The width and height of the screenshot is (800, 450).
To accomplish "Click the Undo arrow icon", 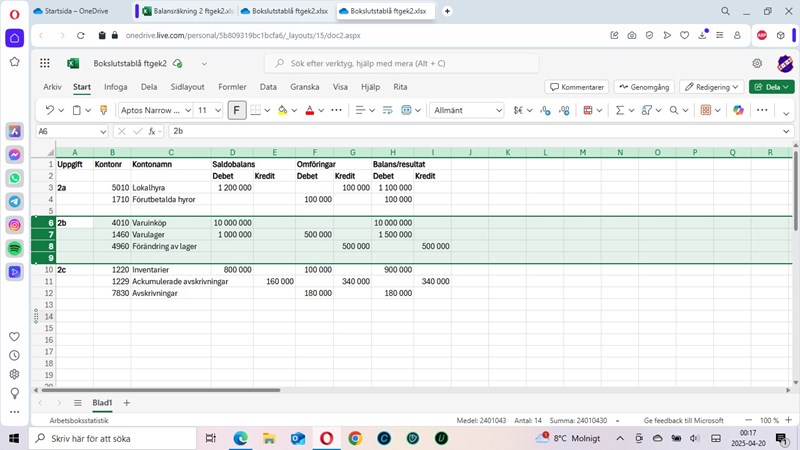I will (x=49, y=110).
